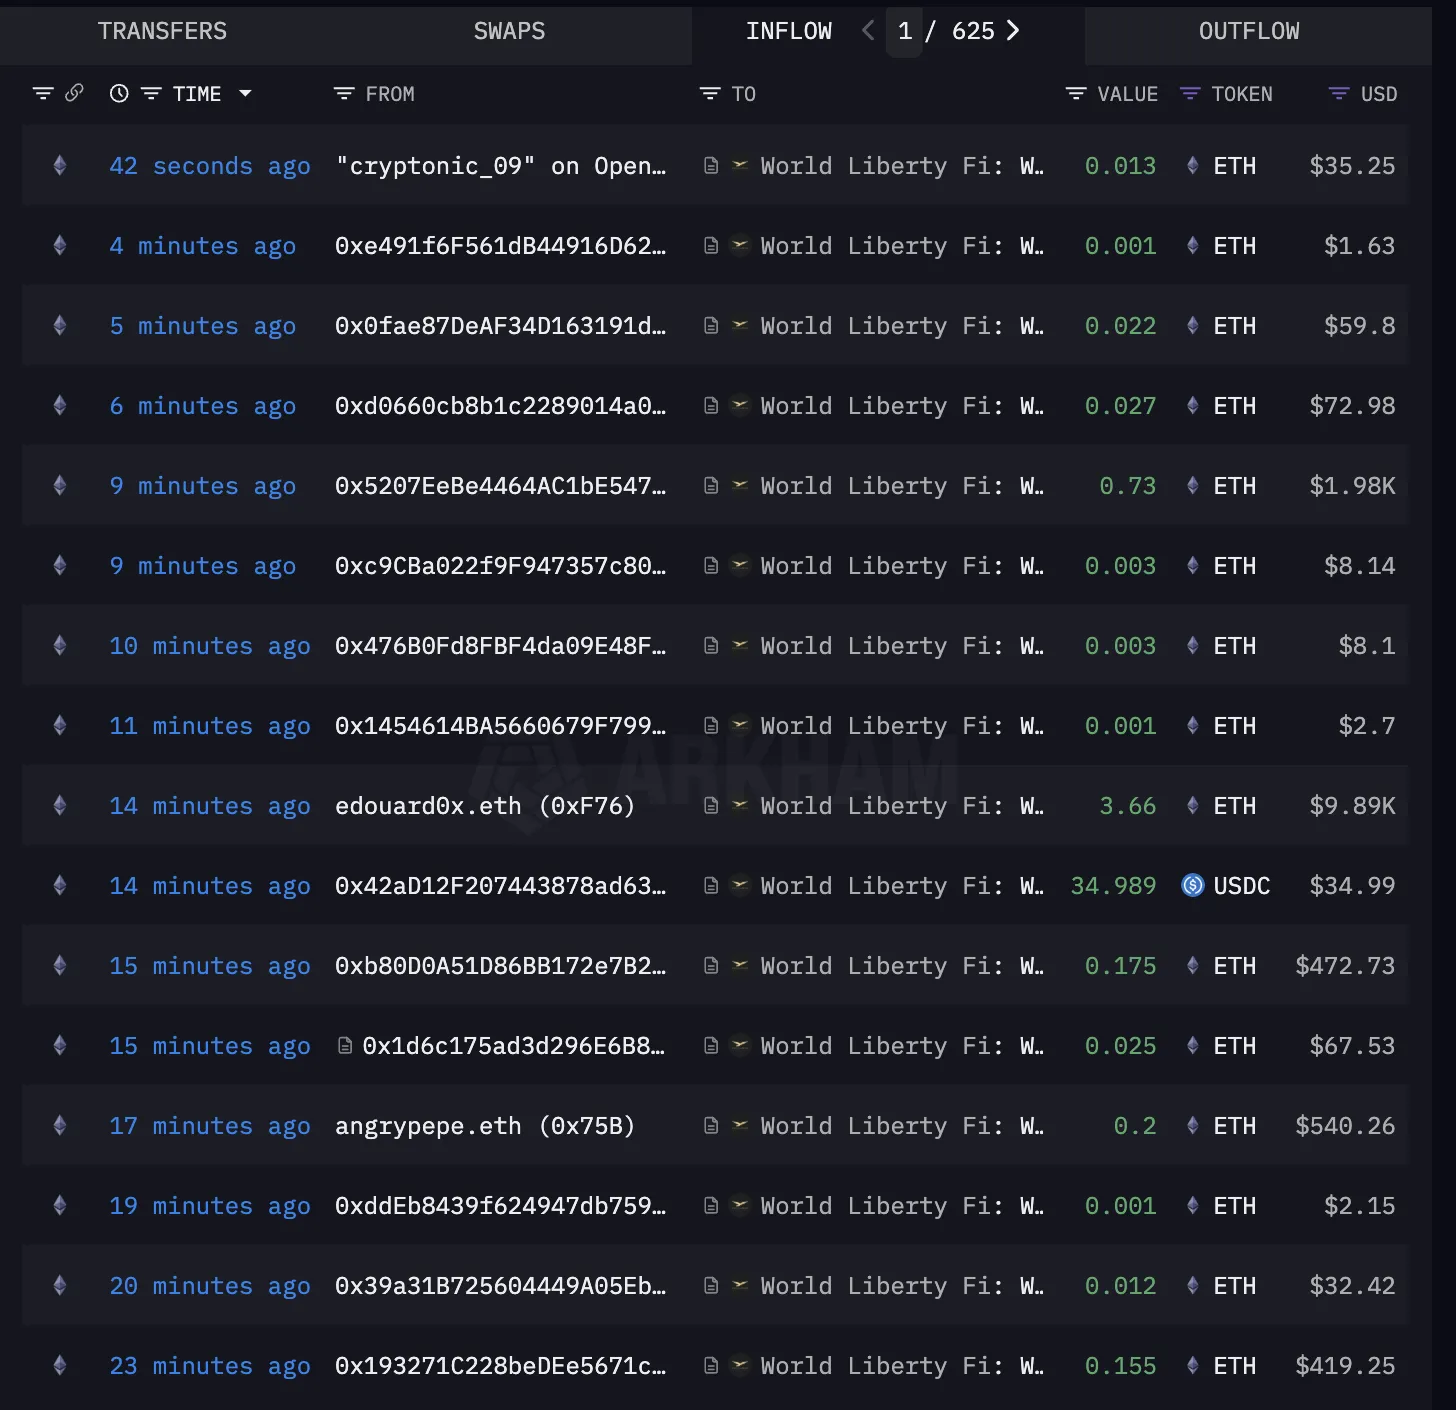This screenshot has width=1456, height=1410.
Task: Open sender address 0xe491f6F561dB44916D62…
Action: tap(500, 246)
